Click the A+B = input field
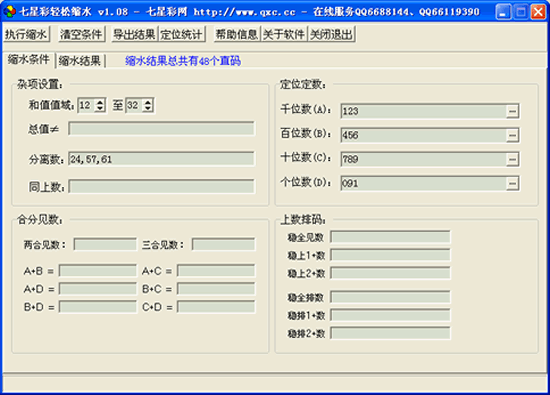550x395 pixels. click(x=98, y=271)
